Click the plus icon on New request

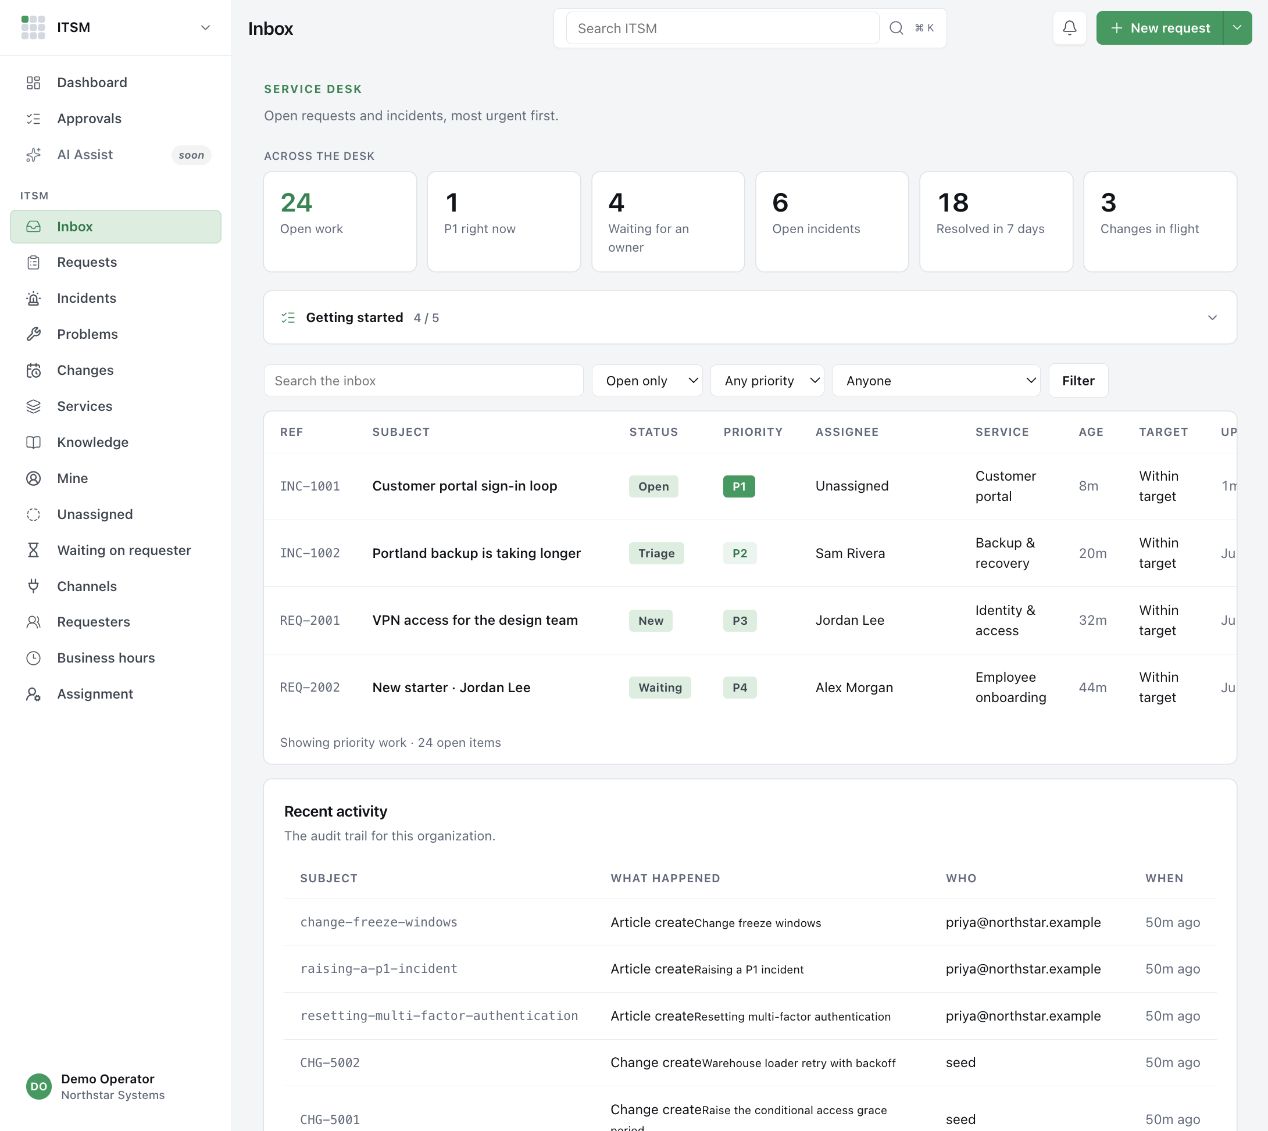tap(1117, 28)
